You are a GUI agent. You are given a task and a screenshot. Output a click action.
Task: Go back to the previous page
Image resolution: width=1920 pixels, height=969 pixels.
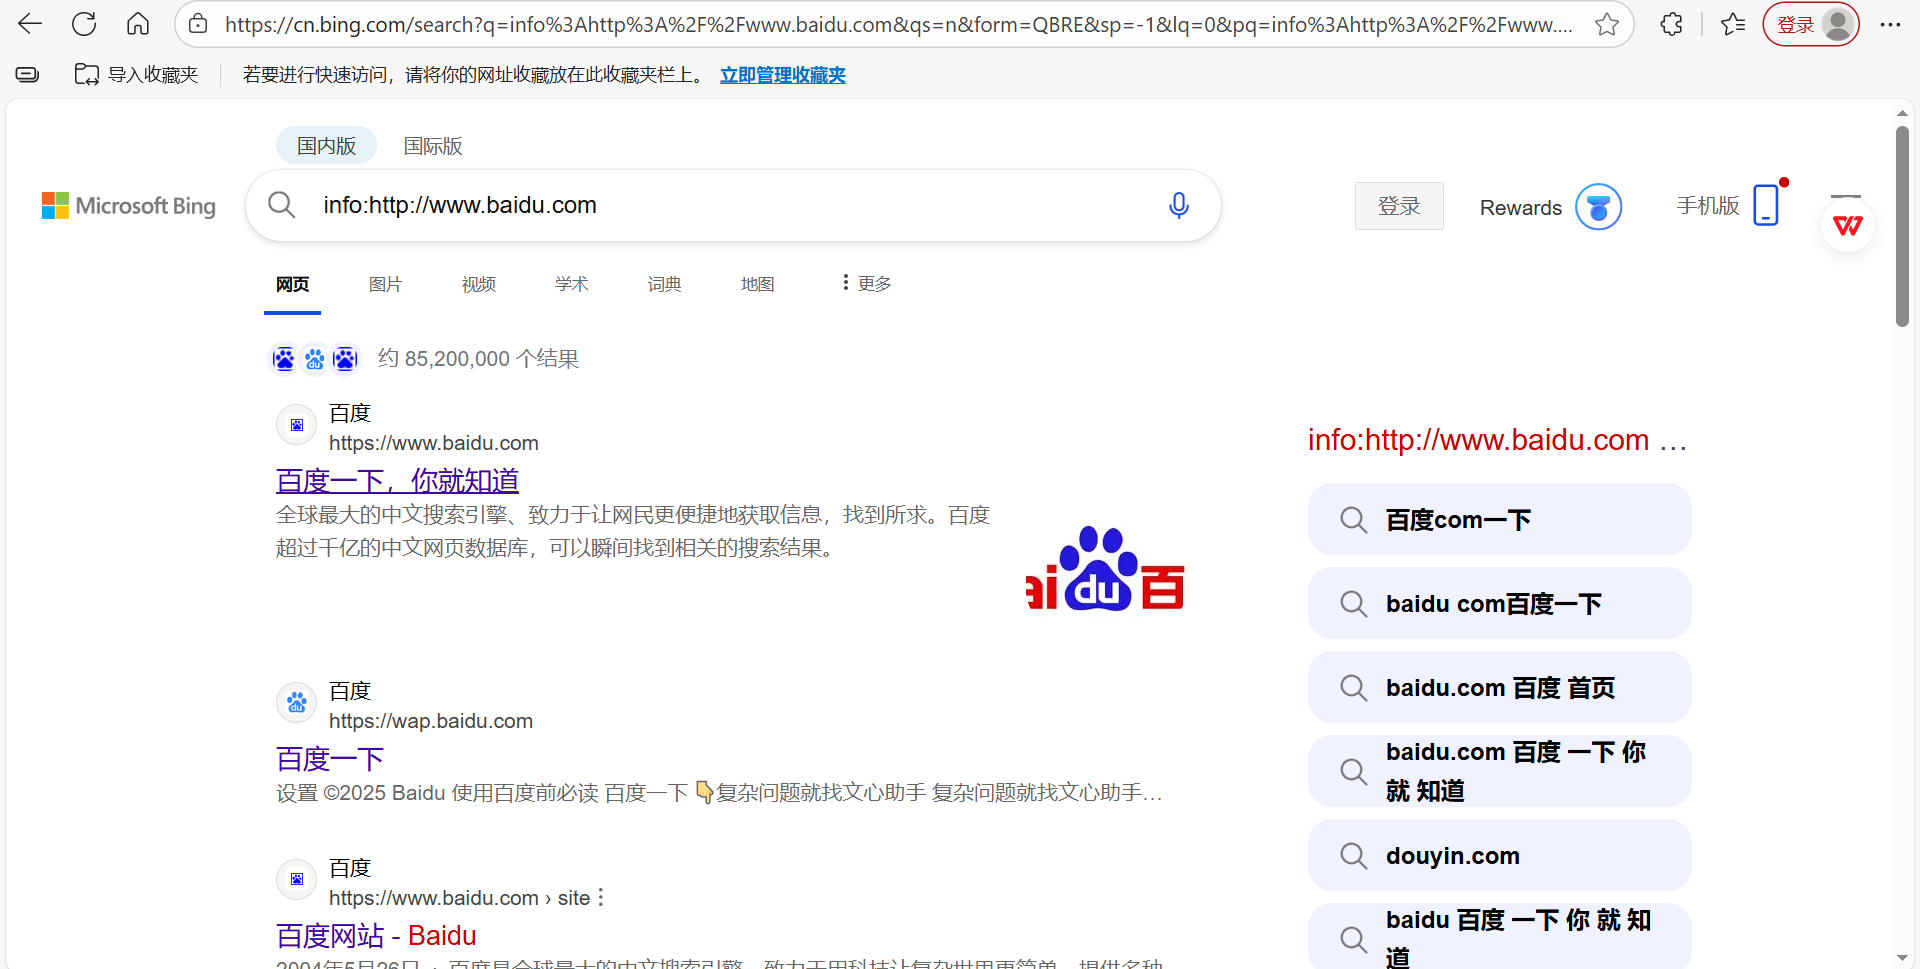click(30, 24)
